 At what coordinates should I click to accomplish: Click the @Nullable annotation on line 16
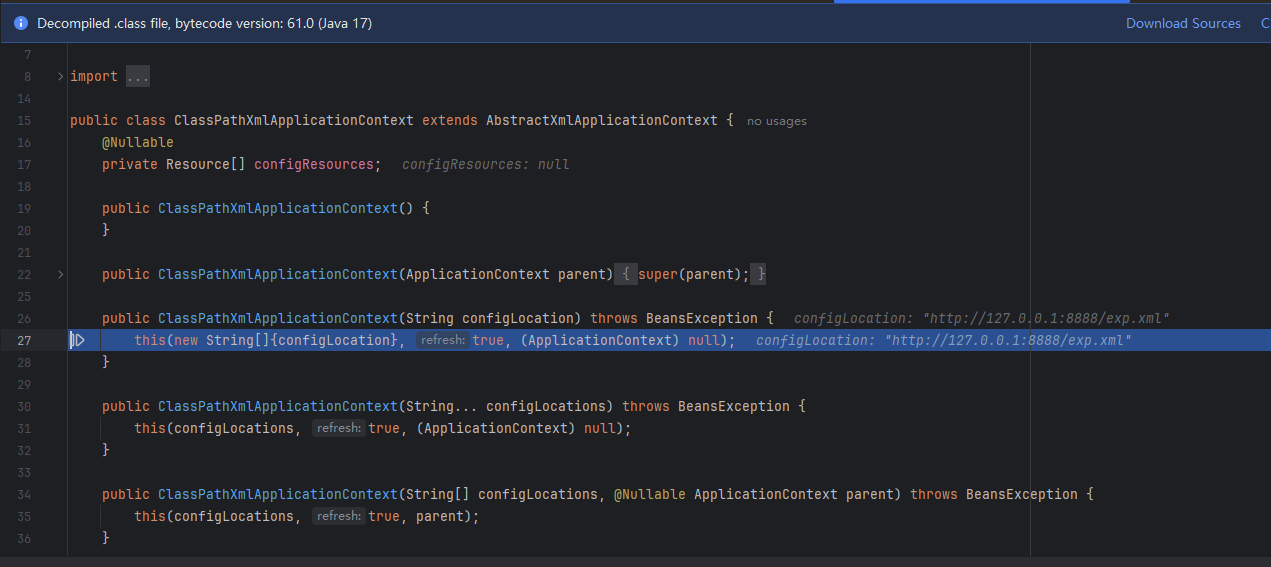138,142
